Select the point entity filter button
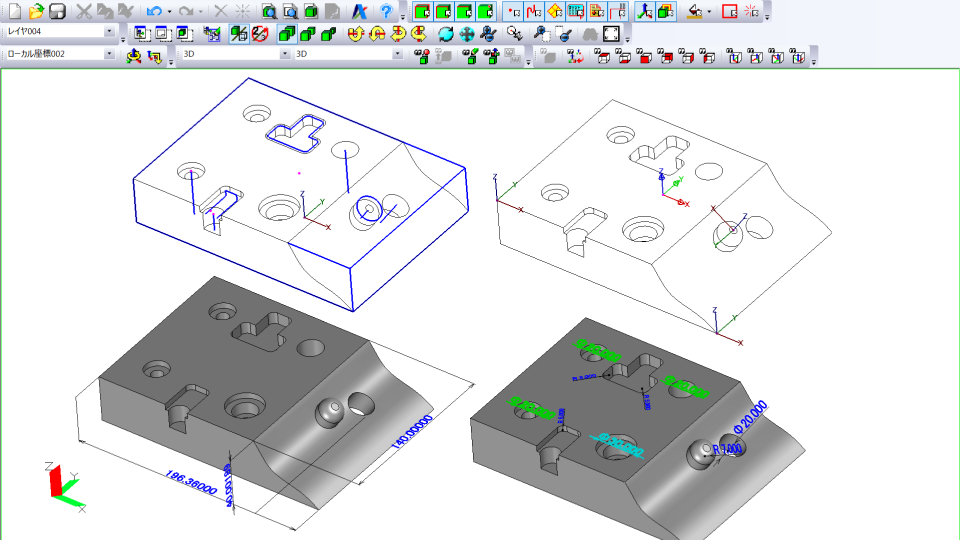The width and height of the screenshot is (960, 540). [x=513, y=12]
